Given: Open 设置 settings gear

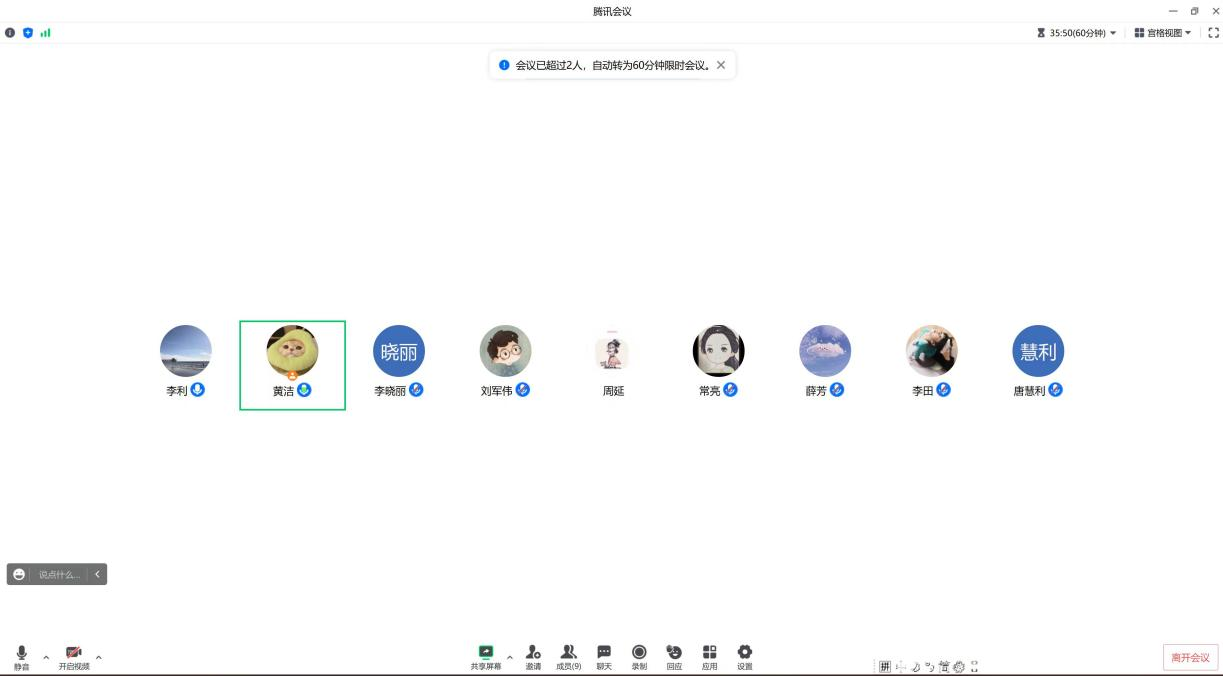Looking at the screenshot, I should tap(744, 653).
